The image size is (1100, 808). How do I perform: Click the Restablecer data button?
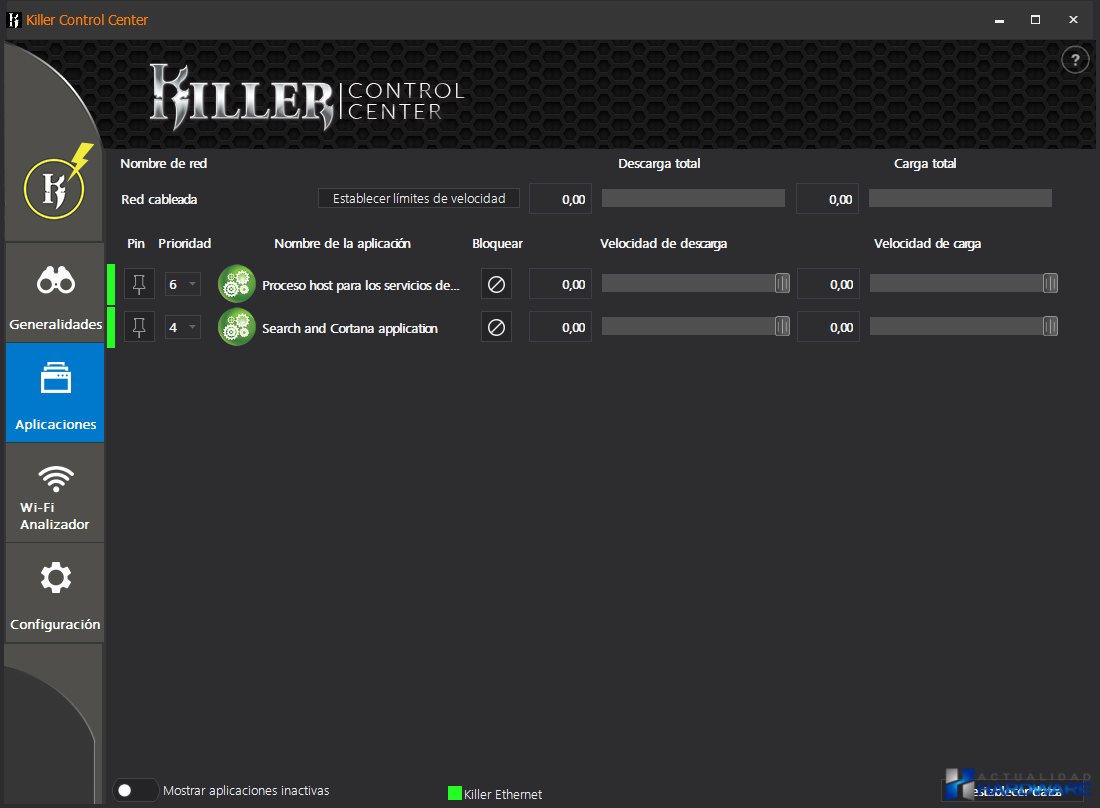[x=1012, y=791]
